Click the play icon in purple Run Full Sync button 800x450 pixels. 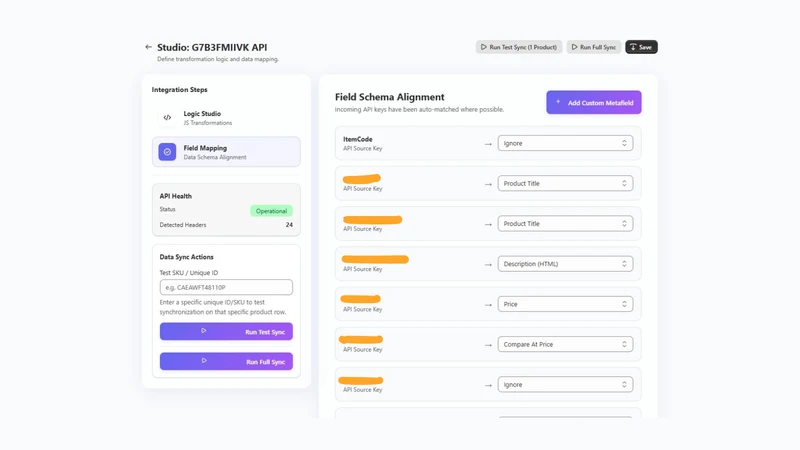pyautogui.click(x=204, y=361)
